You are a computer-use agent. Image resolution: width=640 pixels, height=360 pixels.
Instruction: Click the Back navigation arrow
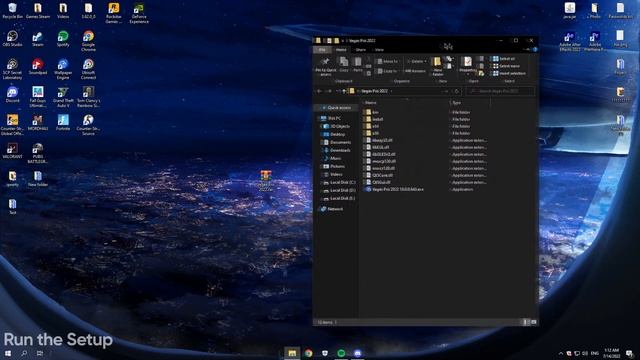coord(320,91)
